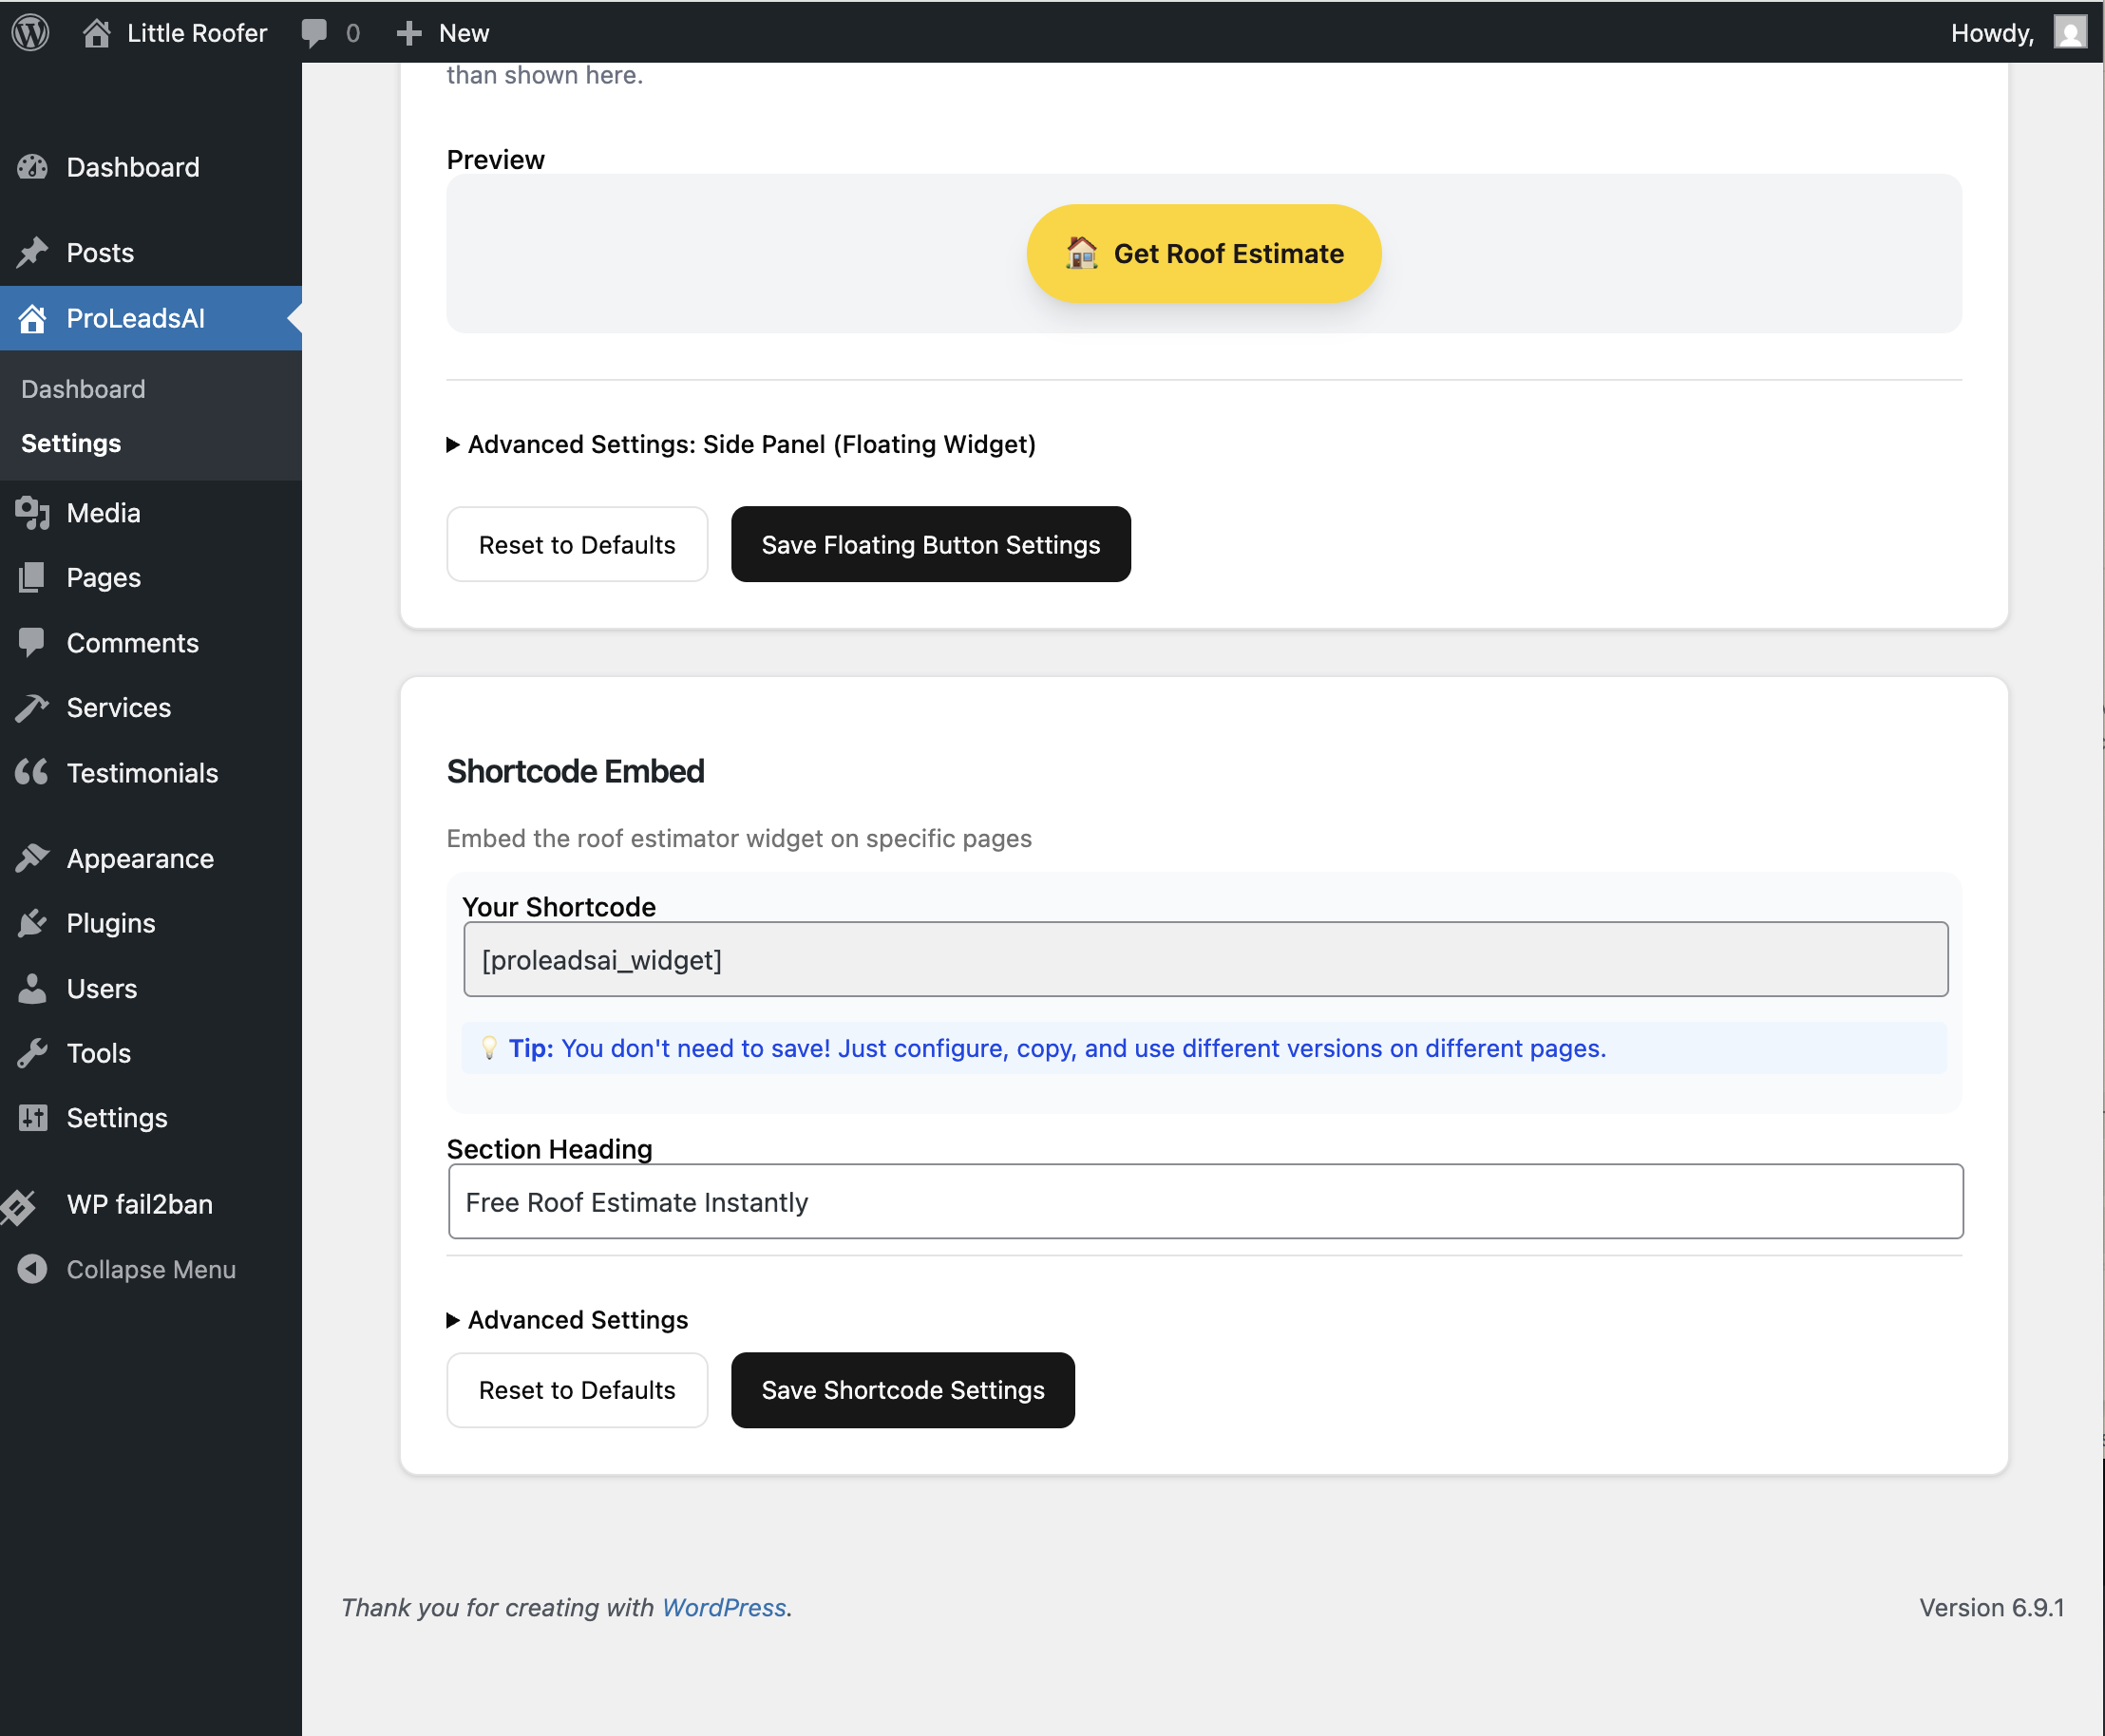Open Tools using the wrench icon
The width and height of the screenshot is (2105, 1736).
pos(33,1053)
